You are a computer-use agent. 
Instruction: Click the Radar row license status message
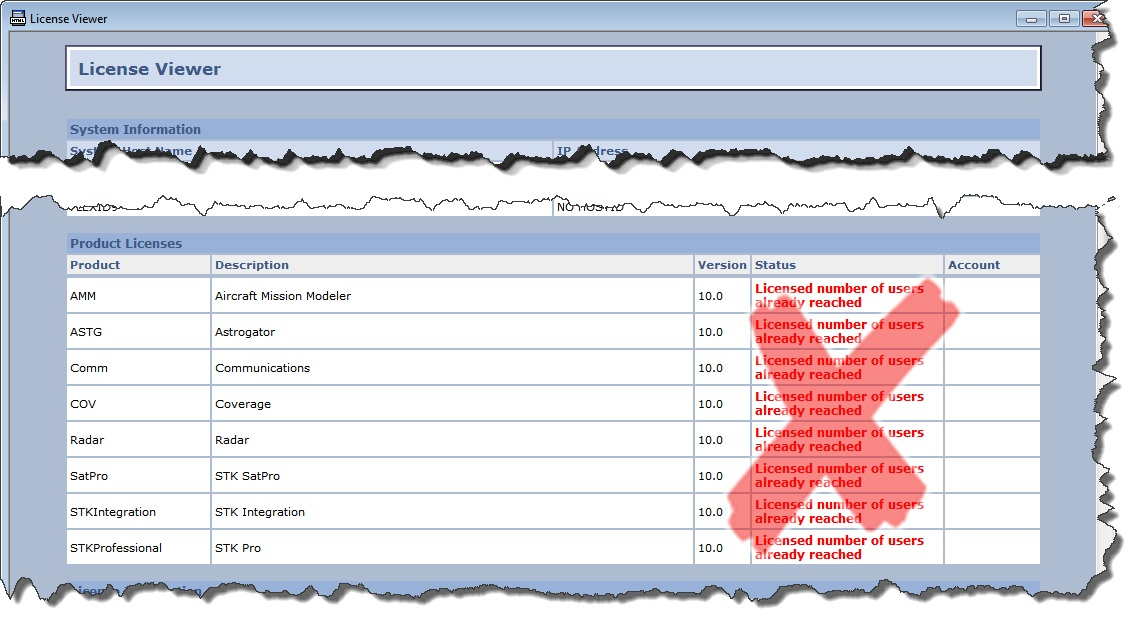click(x=839, y=439)
